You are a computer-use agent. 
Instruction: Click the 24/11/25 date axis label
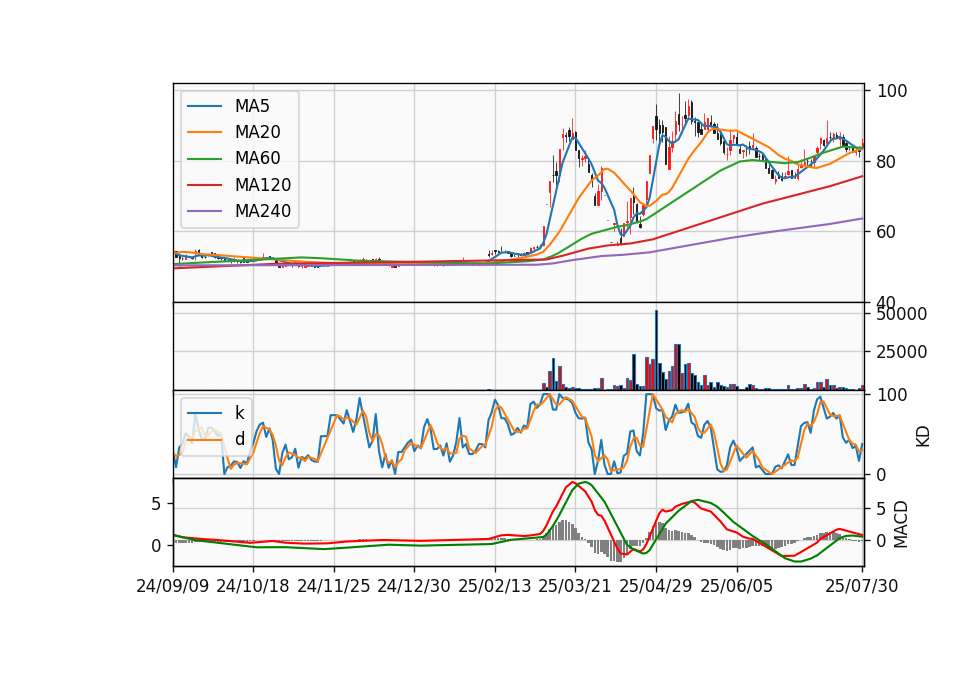pyautogui.click(x=334, y=586)
